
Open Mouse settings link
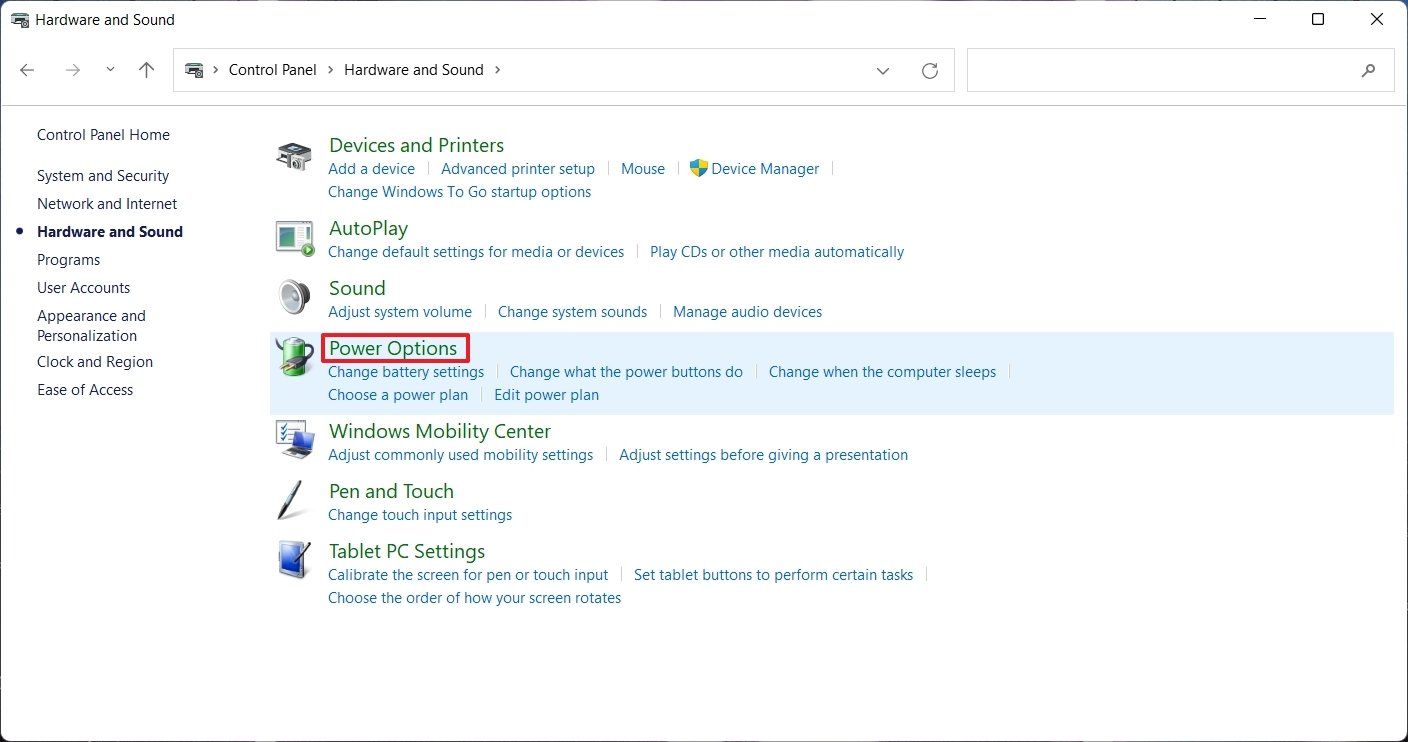tap(643, 169)
